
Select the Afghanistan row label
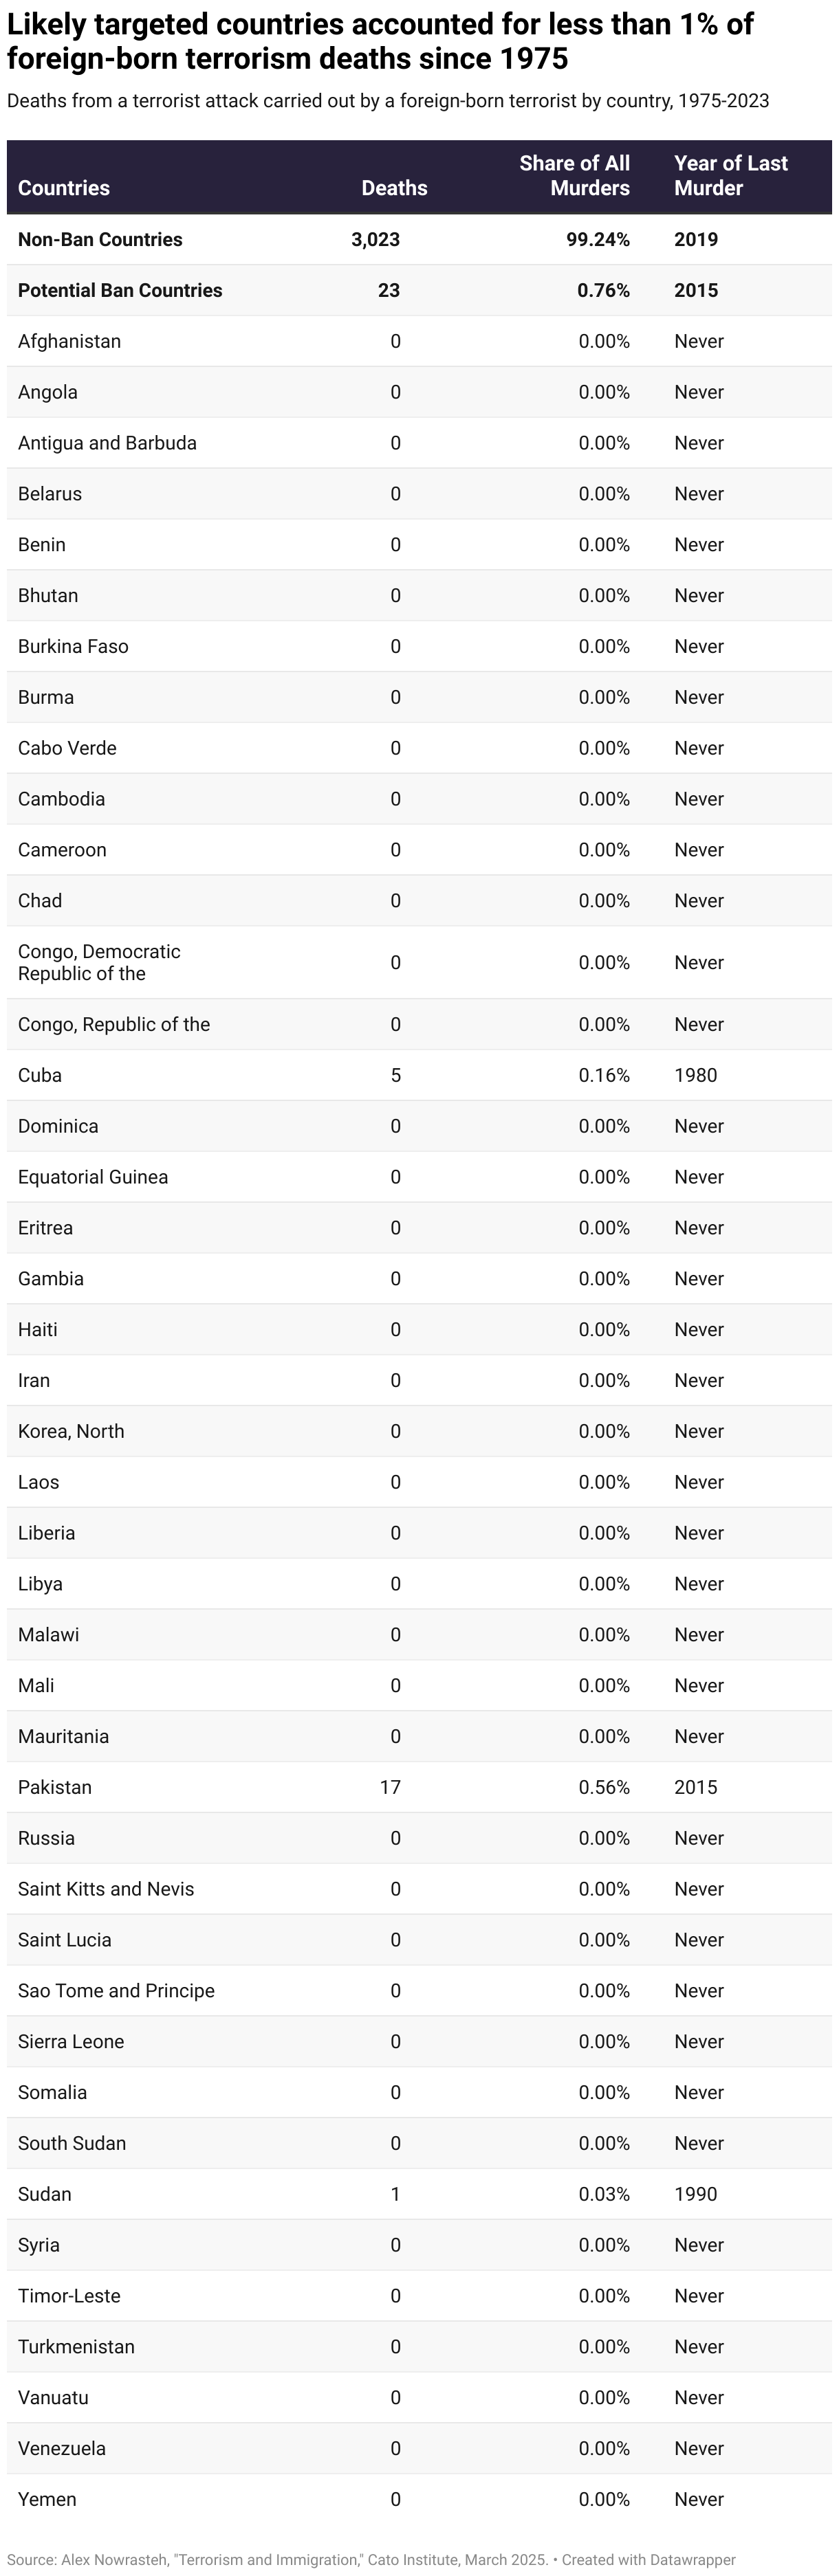[x=69, y=341]
